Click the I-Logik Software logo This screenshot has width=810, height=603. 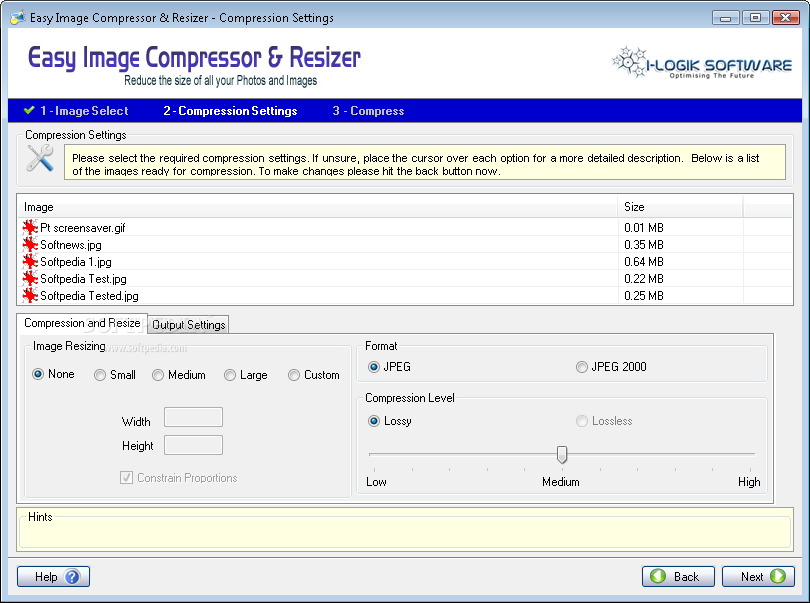coord(702,63)
